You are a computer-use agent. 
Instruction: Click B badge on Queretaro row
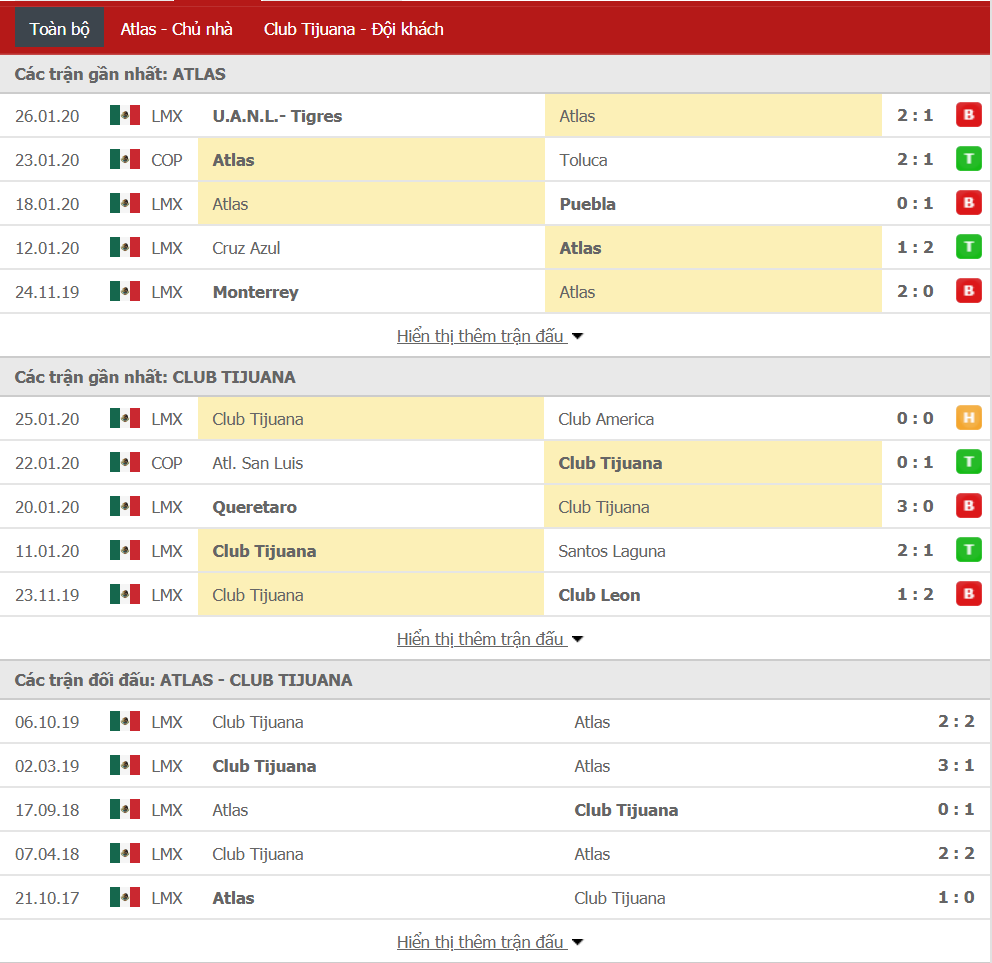(x=969, y=506)
